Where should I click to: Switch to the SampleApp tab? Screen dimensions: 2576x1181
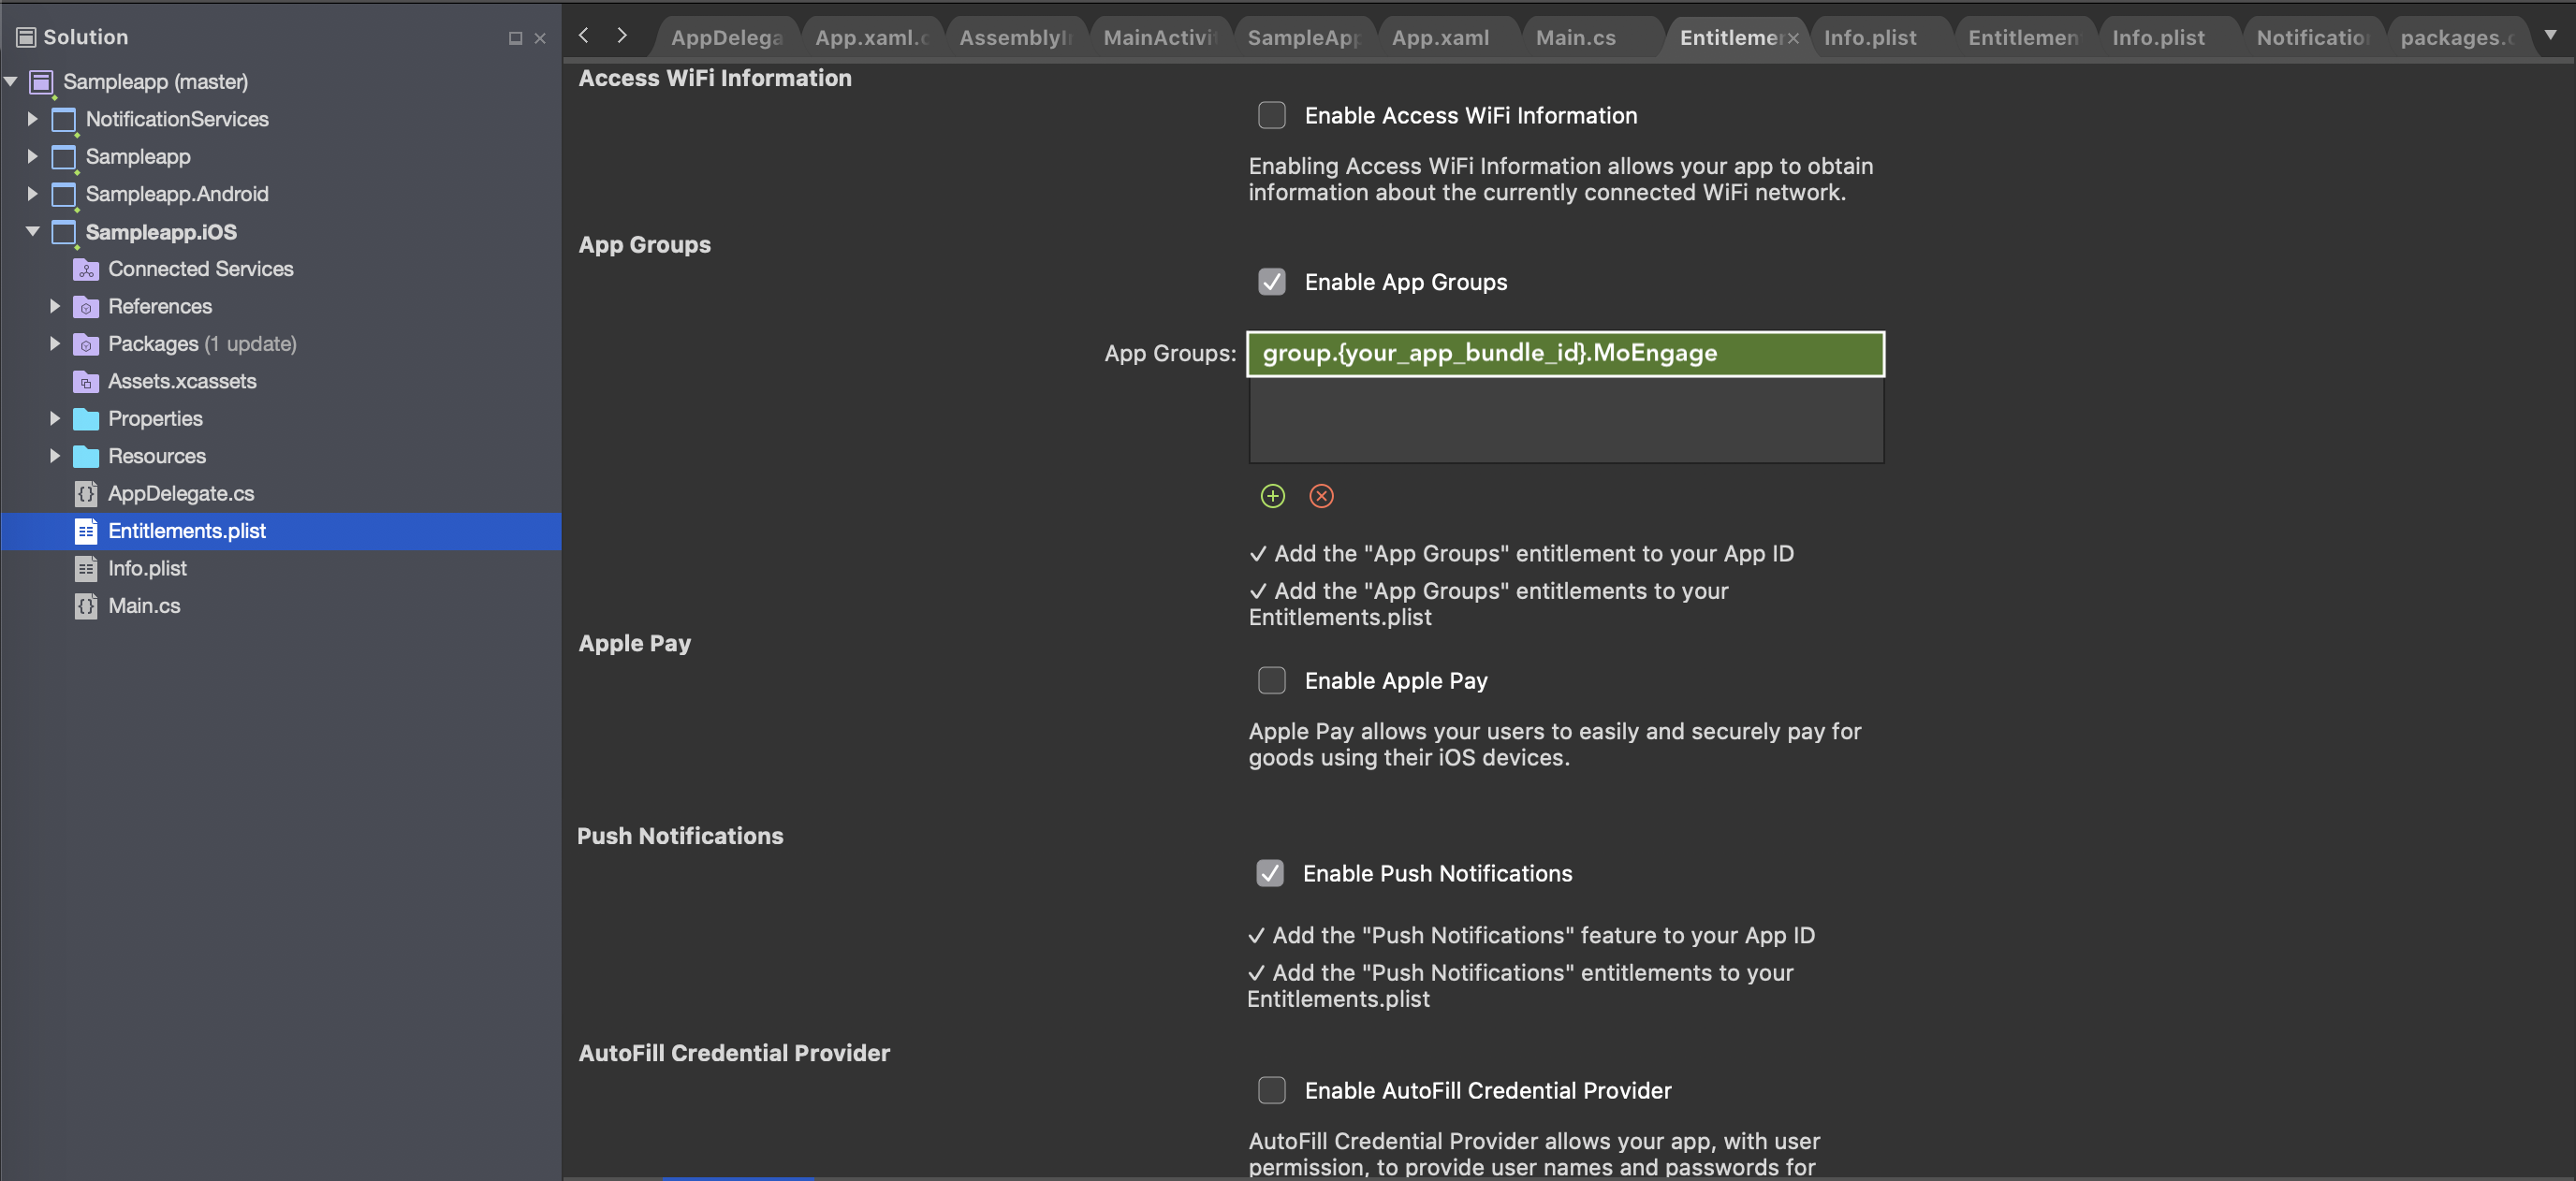pos(1303,38)
